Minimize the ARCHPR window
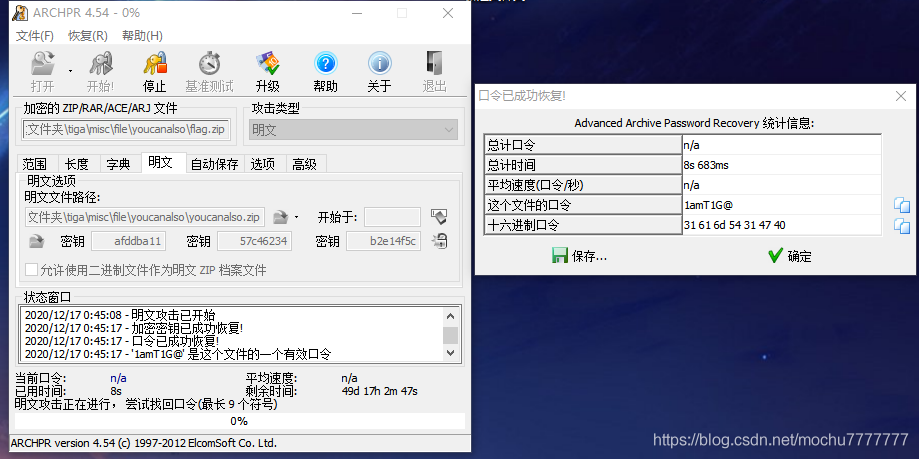Image resolution: width=919 pixels, height=459 pixels. click(356, 13)
